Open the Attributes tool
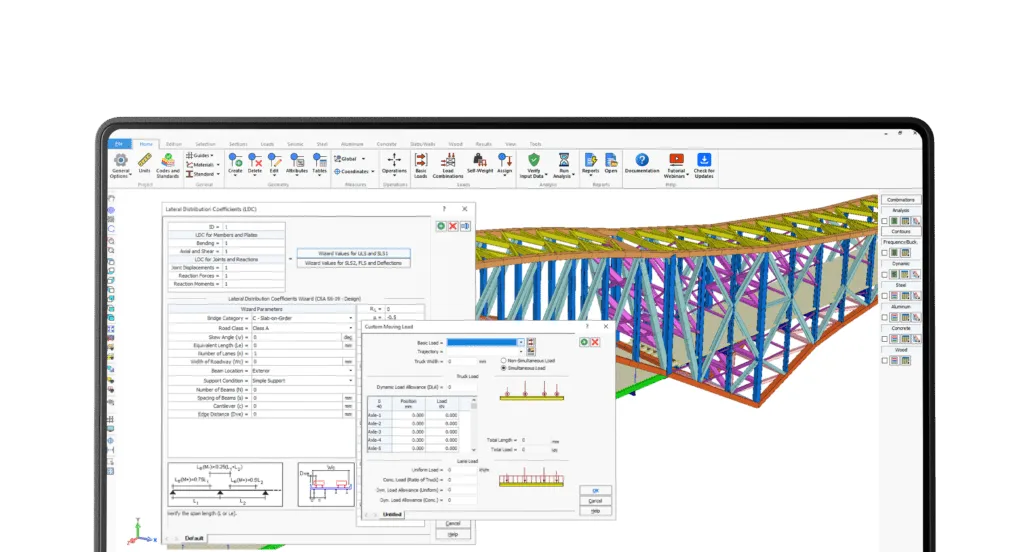 click(x=296, y=163)
